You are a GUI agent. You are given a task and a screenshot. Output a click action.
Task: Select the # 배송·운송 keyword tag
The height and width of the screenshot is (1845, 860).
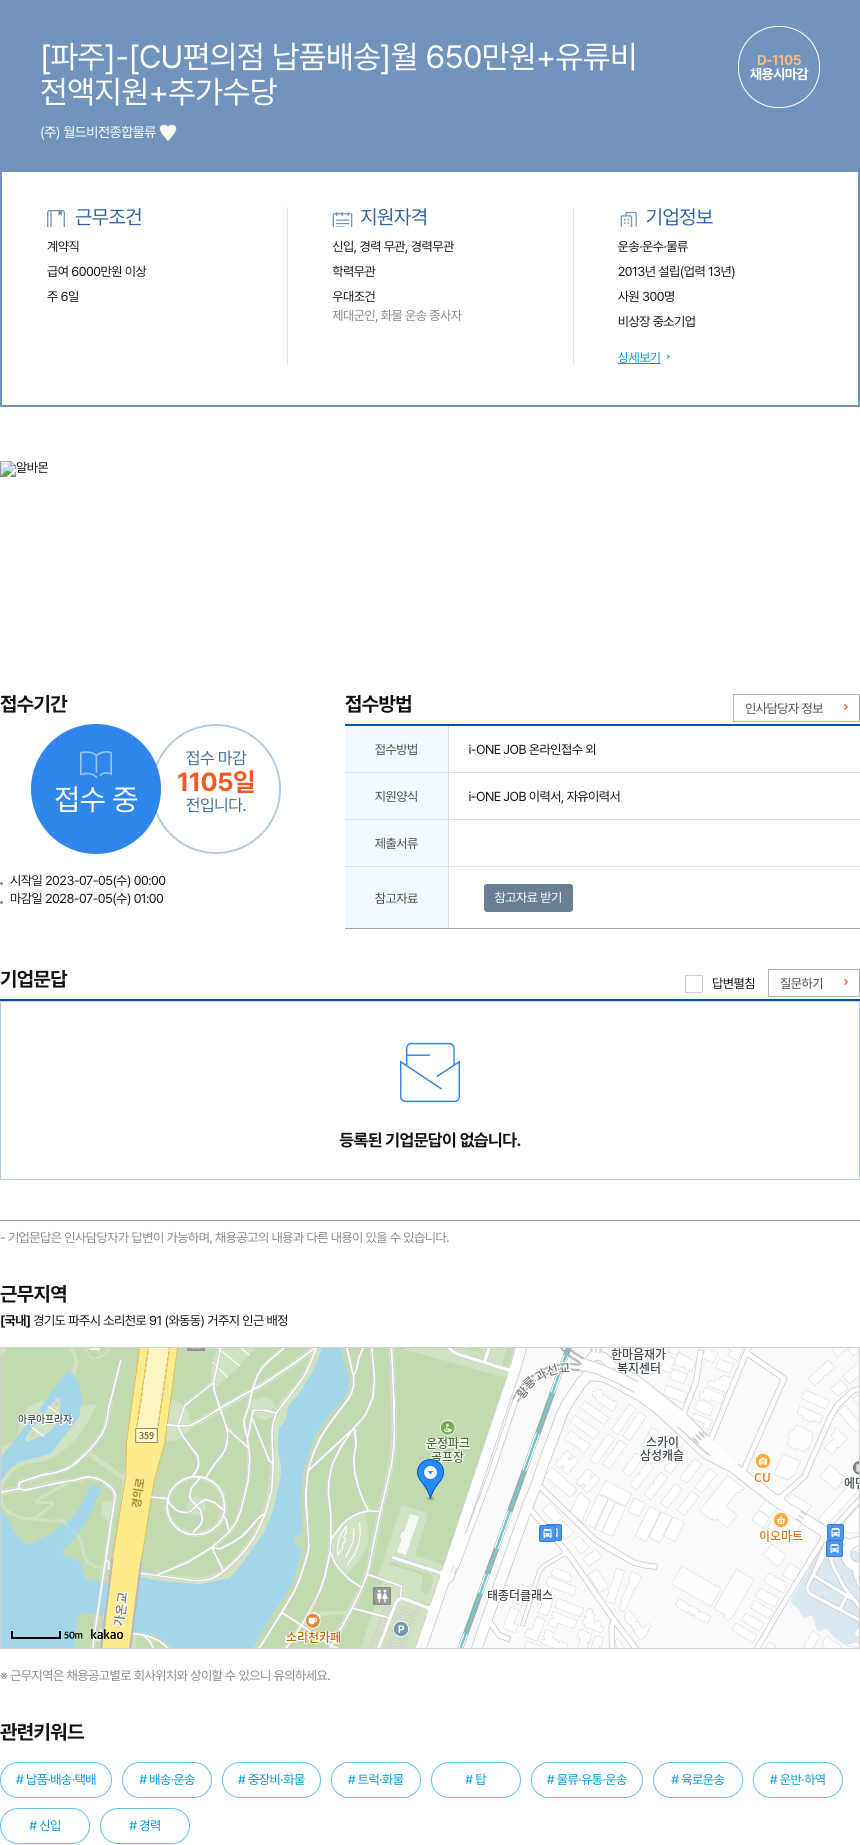pyautogui.click(x=167, y=1780)
